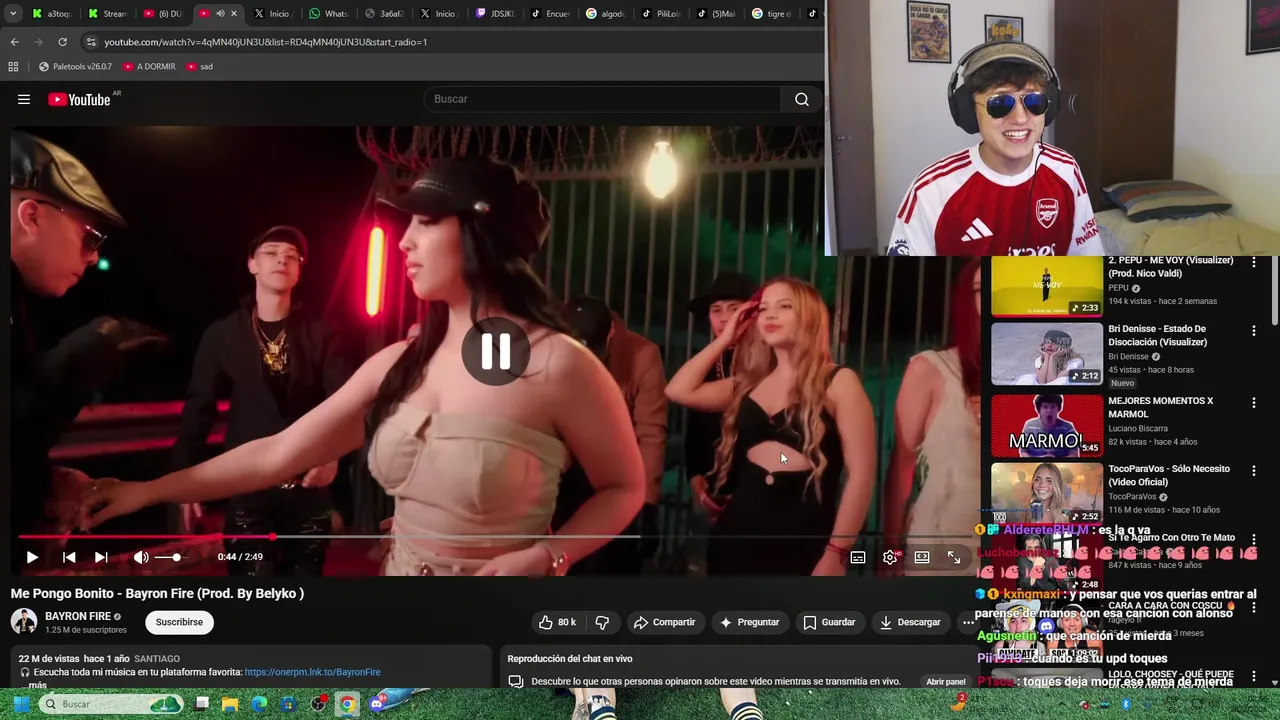Screen dimensions: 1280x720
Task: Click the search magnifier button
Action: pyautogui.click(x=802, y=99)
